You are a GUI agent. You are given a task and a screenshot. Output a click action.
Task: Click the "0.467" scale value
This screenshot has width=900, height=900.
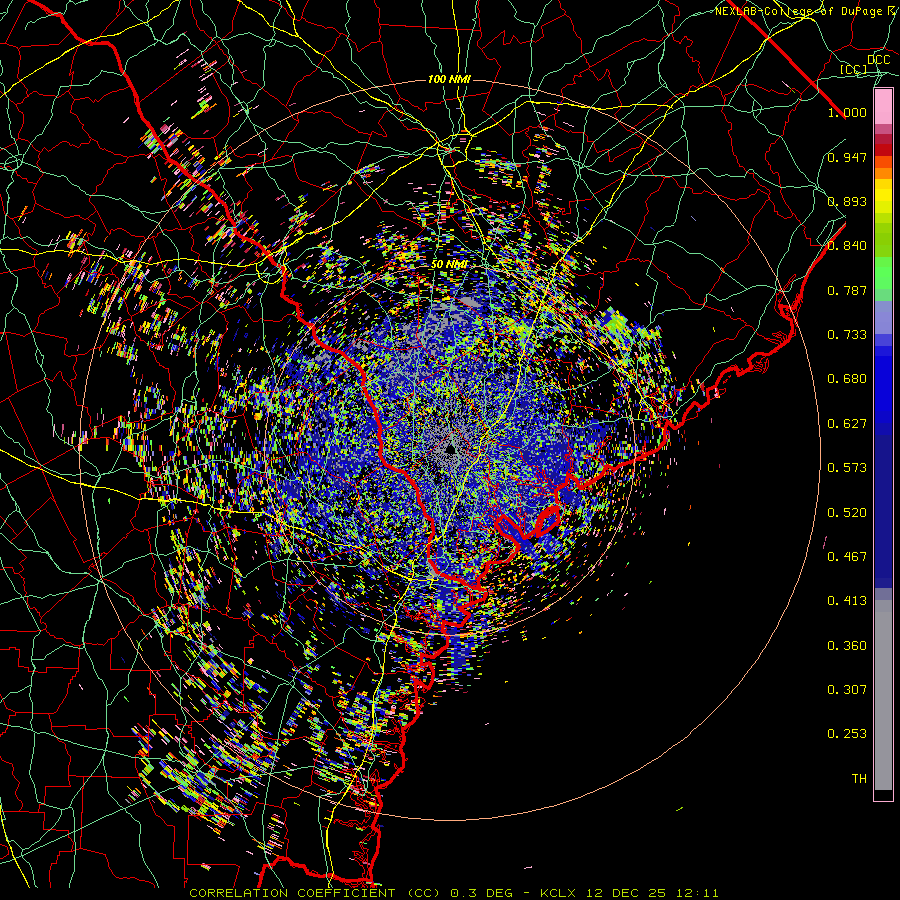point(847,557)
